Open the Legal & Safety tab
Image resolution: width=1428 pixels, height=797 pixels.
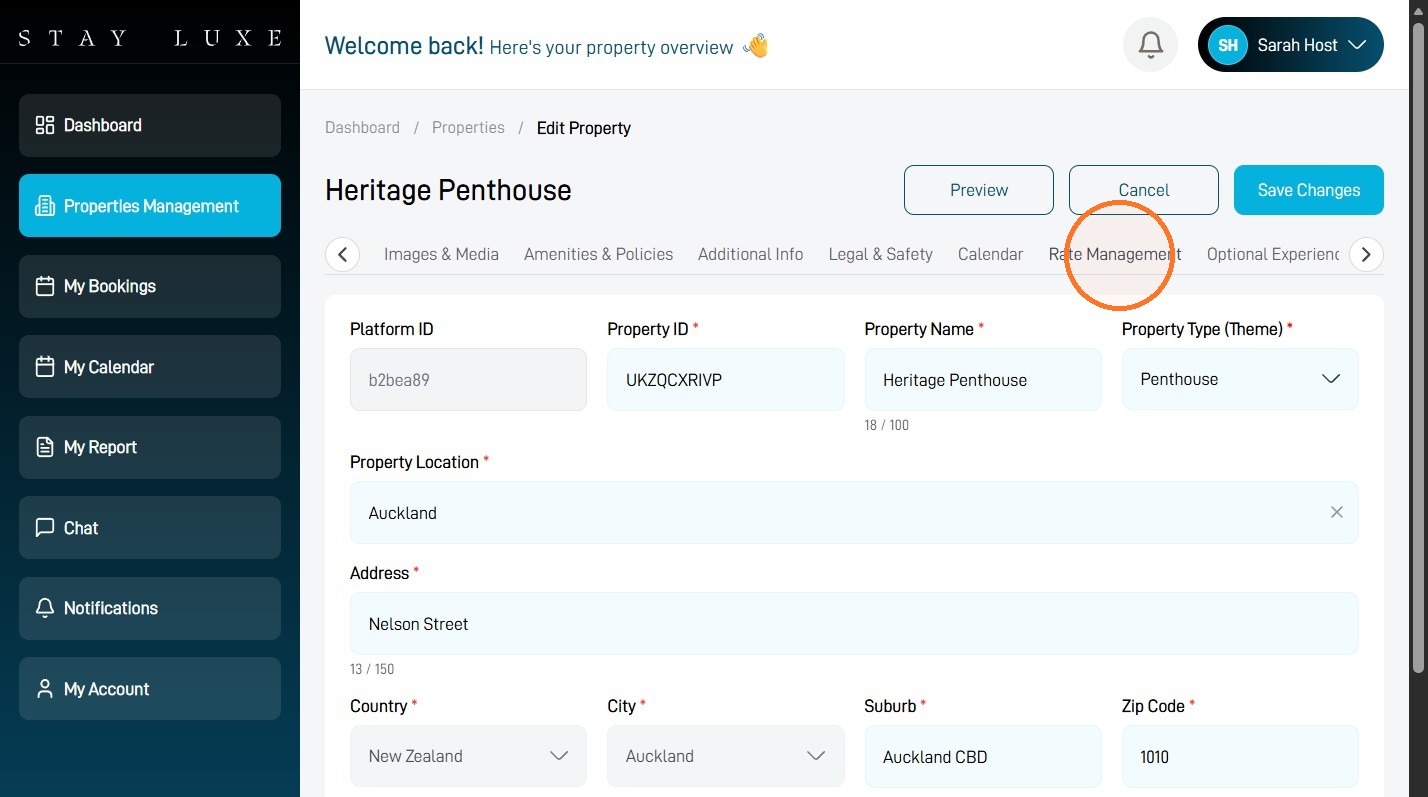pos(881,254)
